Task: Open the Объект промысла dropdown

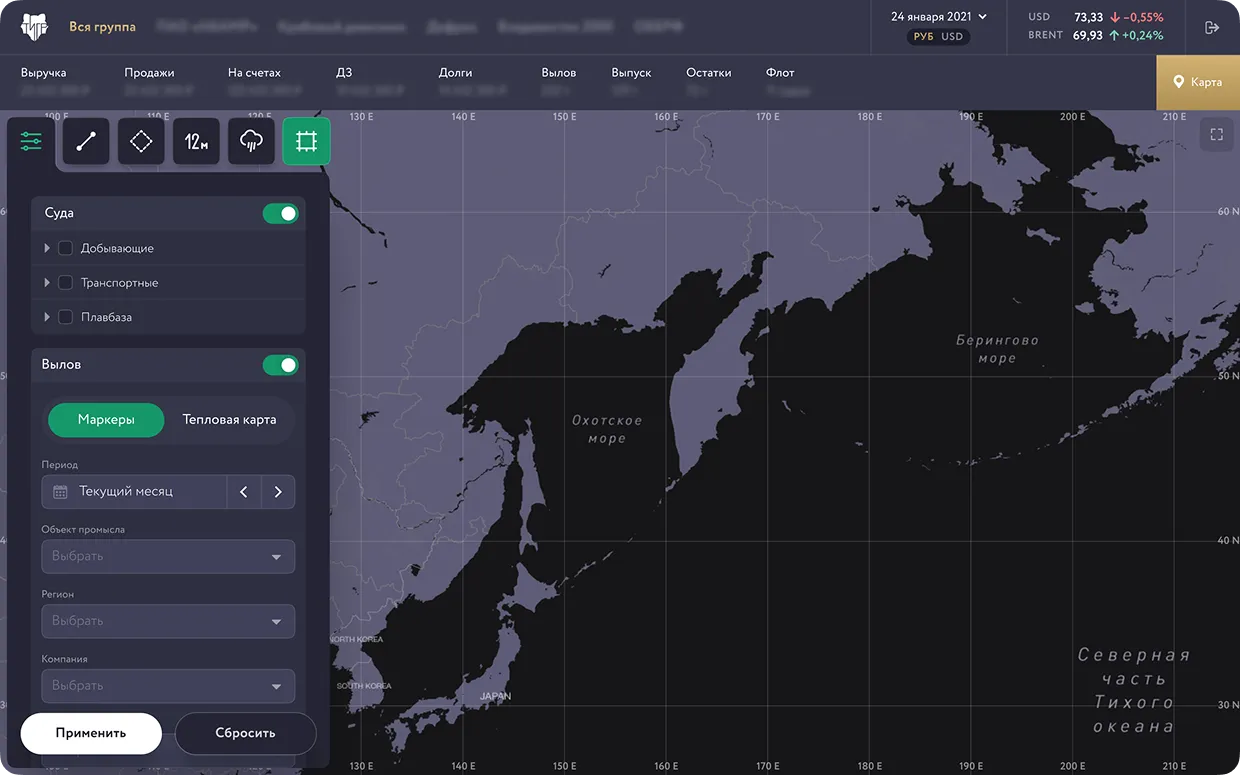Action: (168, 557)
